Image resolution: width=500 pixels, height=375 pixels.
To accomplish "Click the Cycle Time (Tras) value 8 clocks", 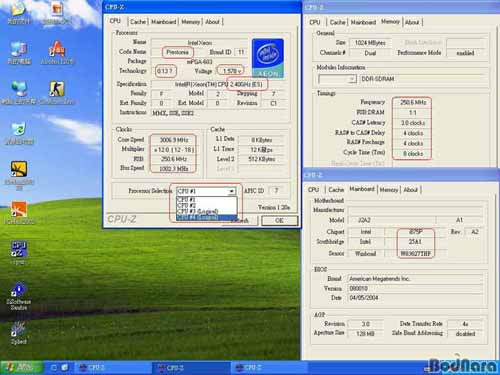I will tap(413, 154).
